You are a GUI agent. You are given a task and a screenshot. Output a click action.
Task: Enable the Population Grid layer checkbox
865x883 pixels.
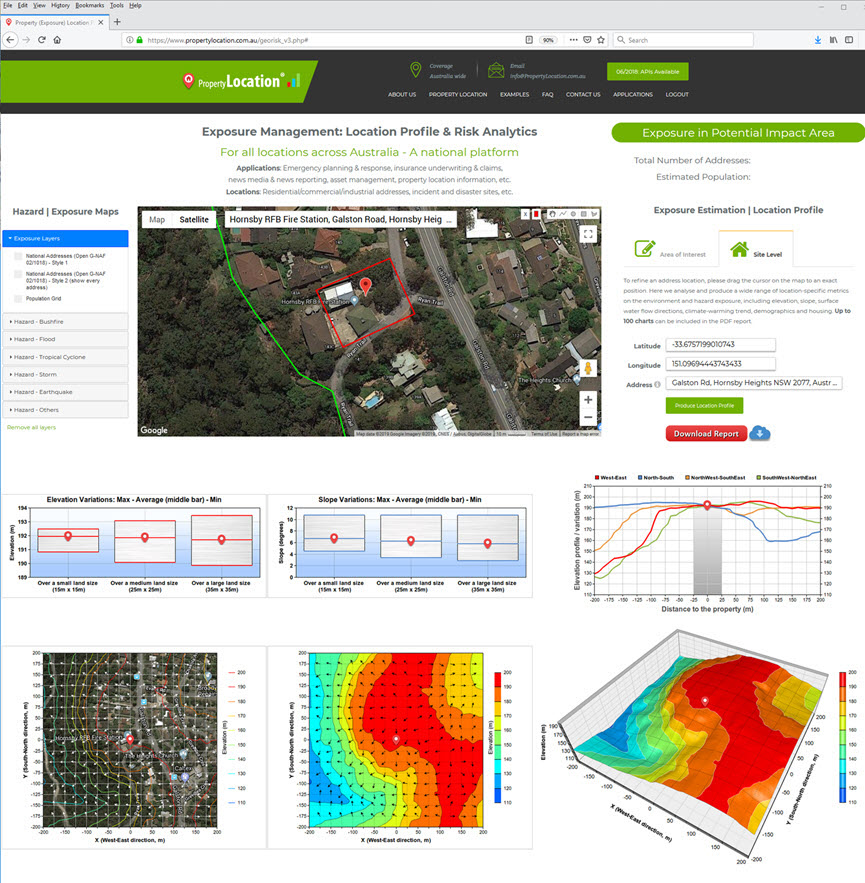click(18, 298)
